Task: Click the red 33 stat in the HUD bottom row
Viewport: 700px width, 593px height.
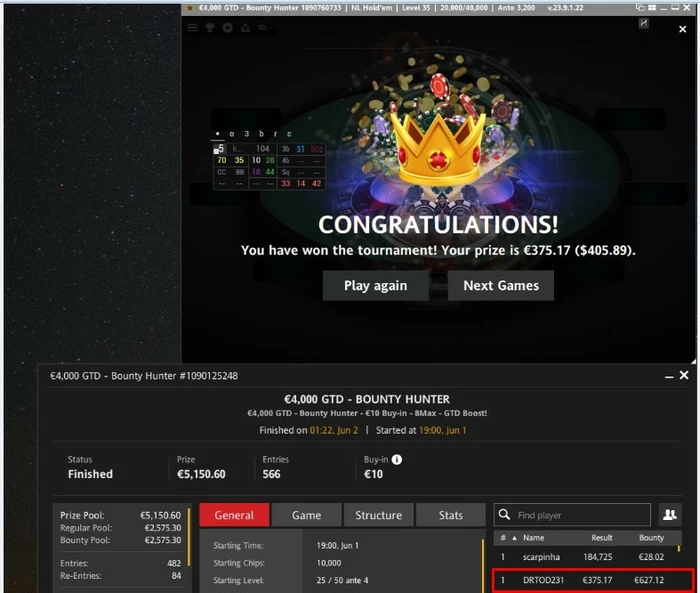Action: (x=286, y=183)
